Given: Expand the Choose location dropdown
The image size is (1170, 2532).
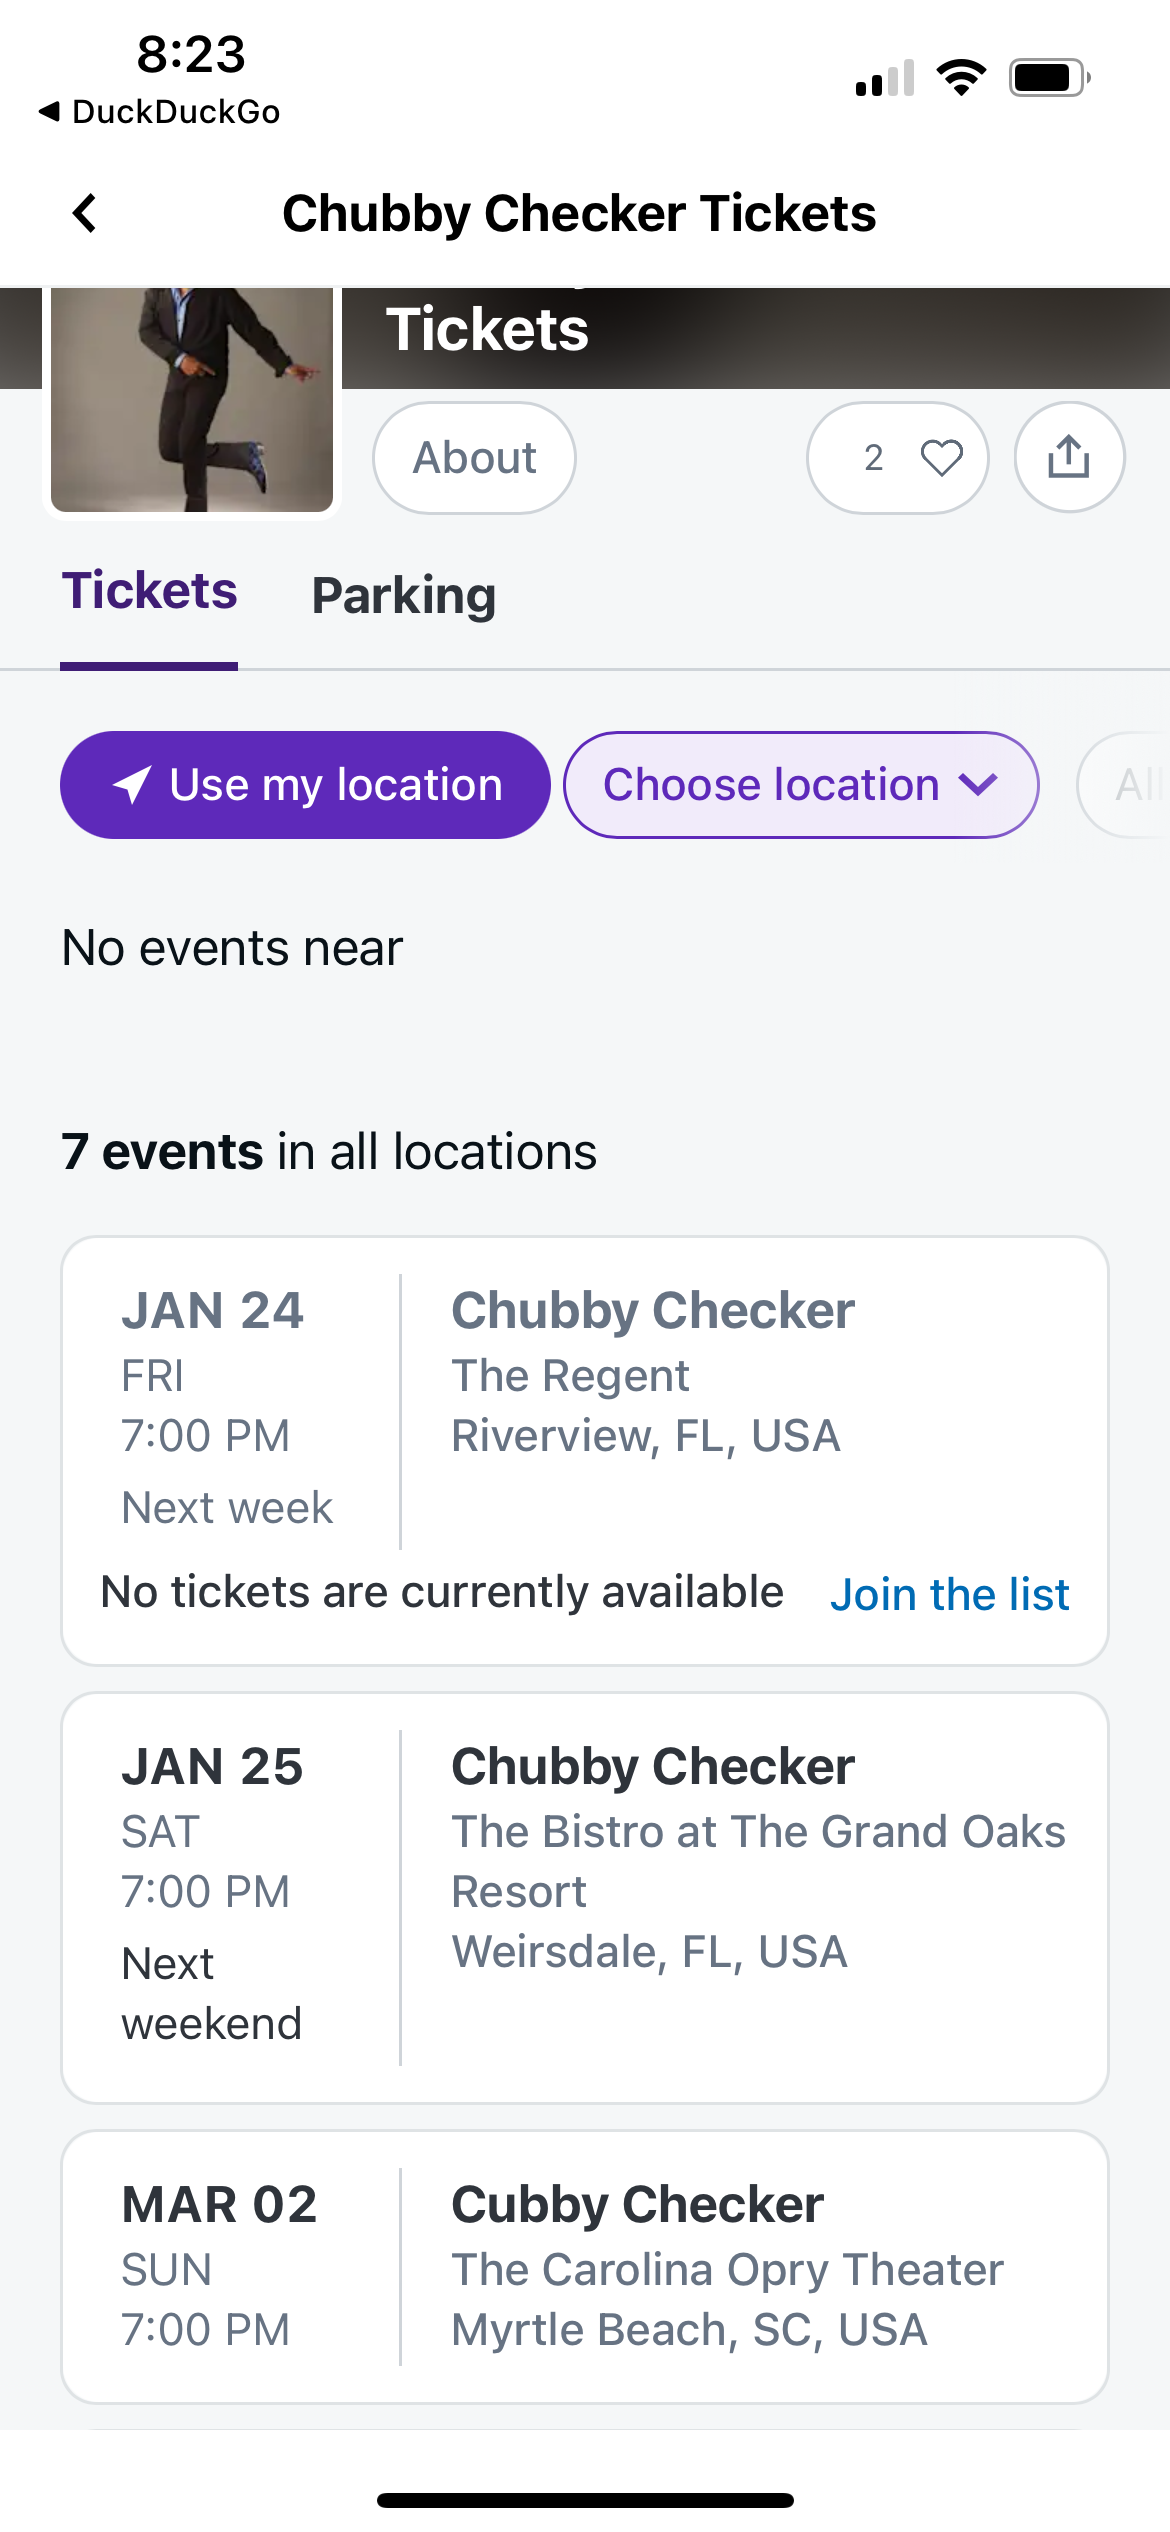Looking at the screenshot, I should pos(800,785).
